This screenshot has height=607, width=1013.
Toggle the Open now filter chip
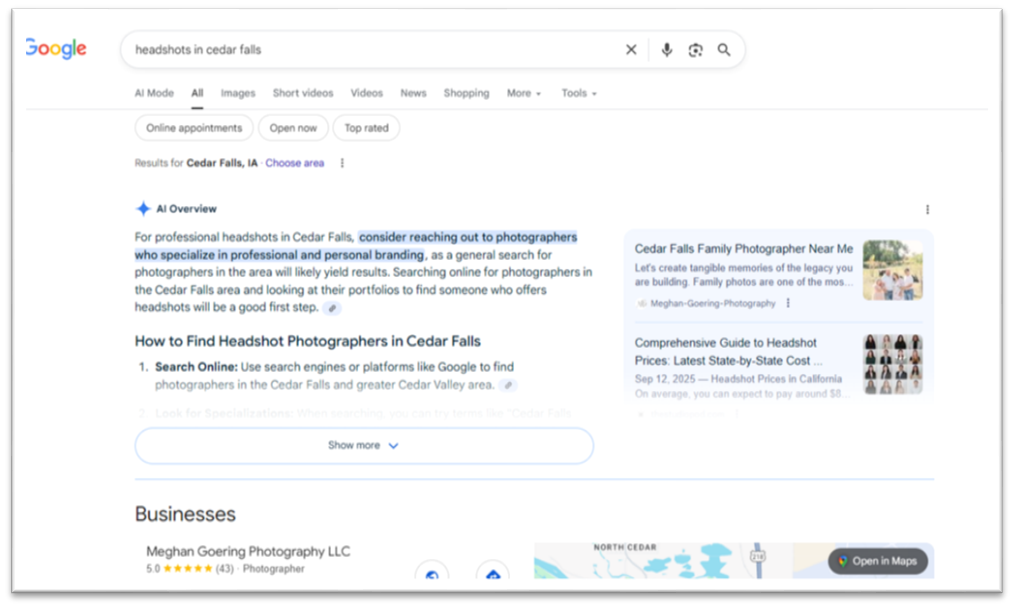coord(293,128)
